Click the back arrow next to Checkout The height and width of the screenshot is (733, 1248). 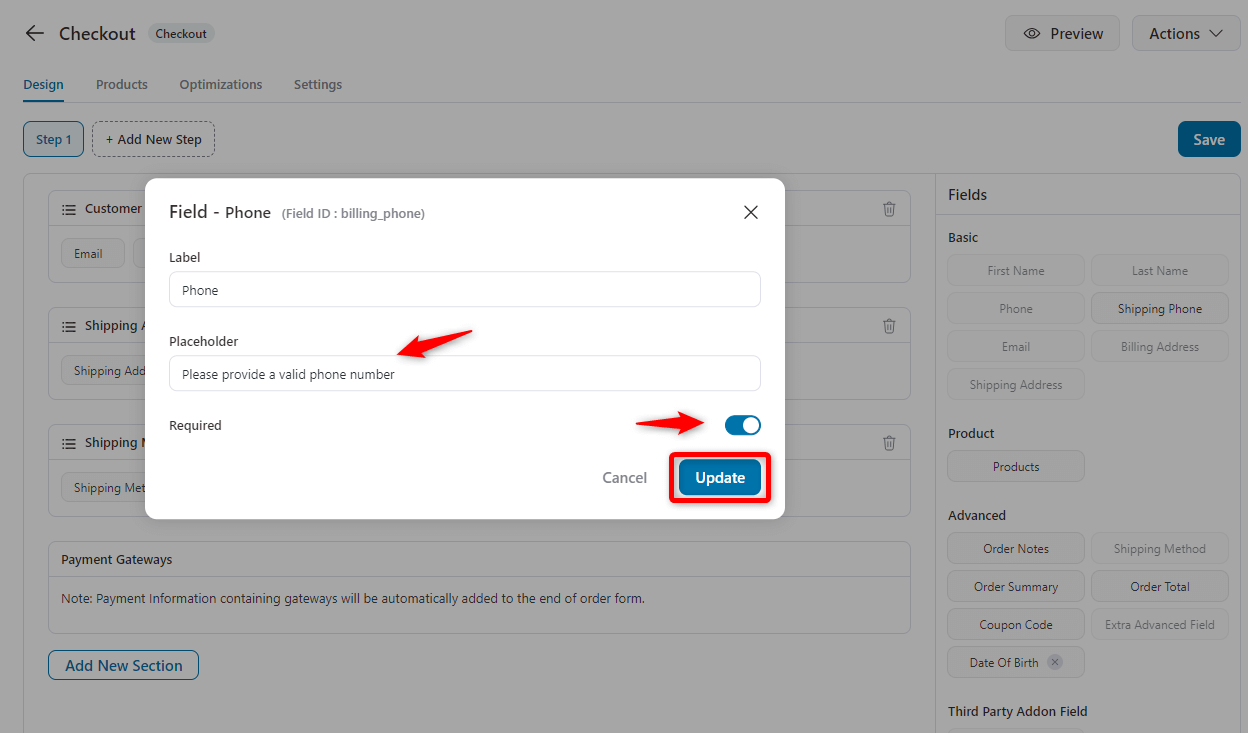click(35, 33)
